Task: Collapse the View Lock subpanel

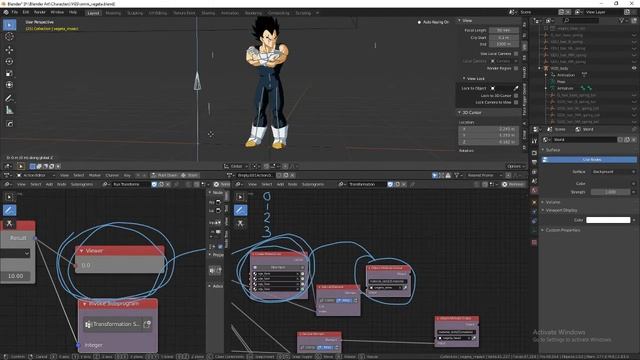Action: pos(464,78)
